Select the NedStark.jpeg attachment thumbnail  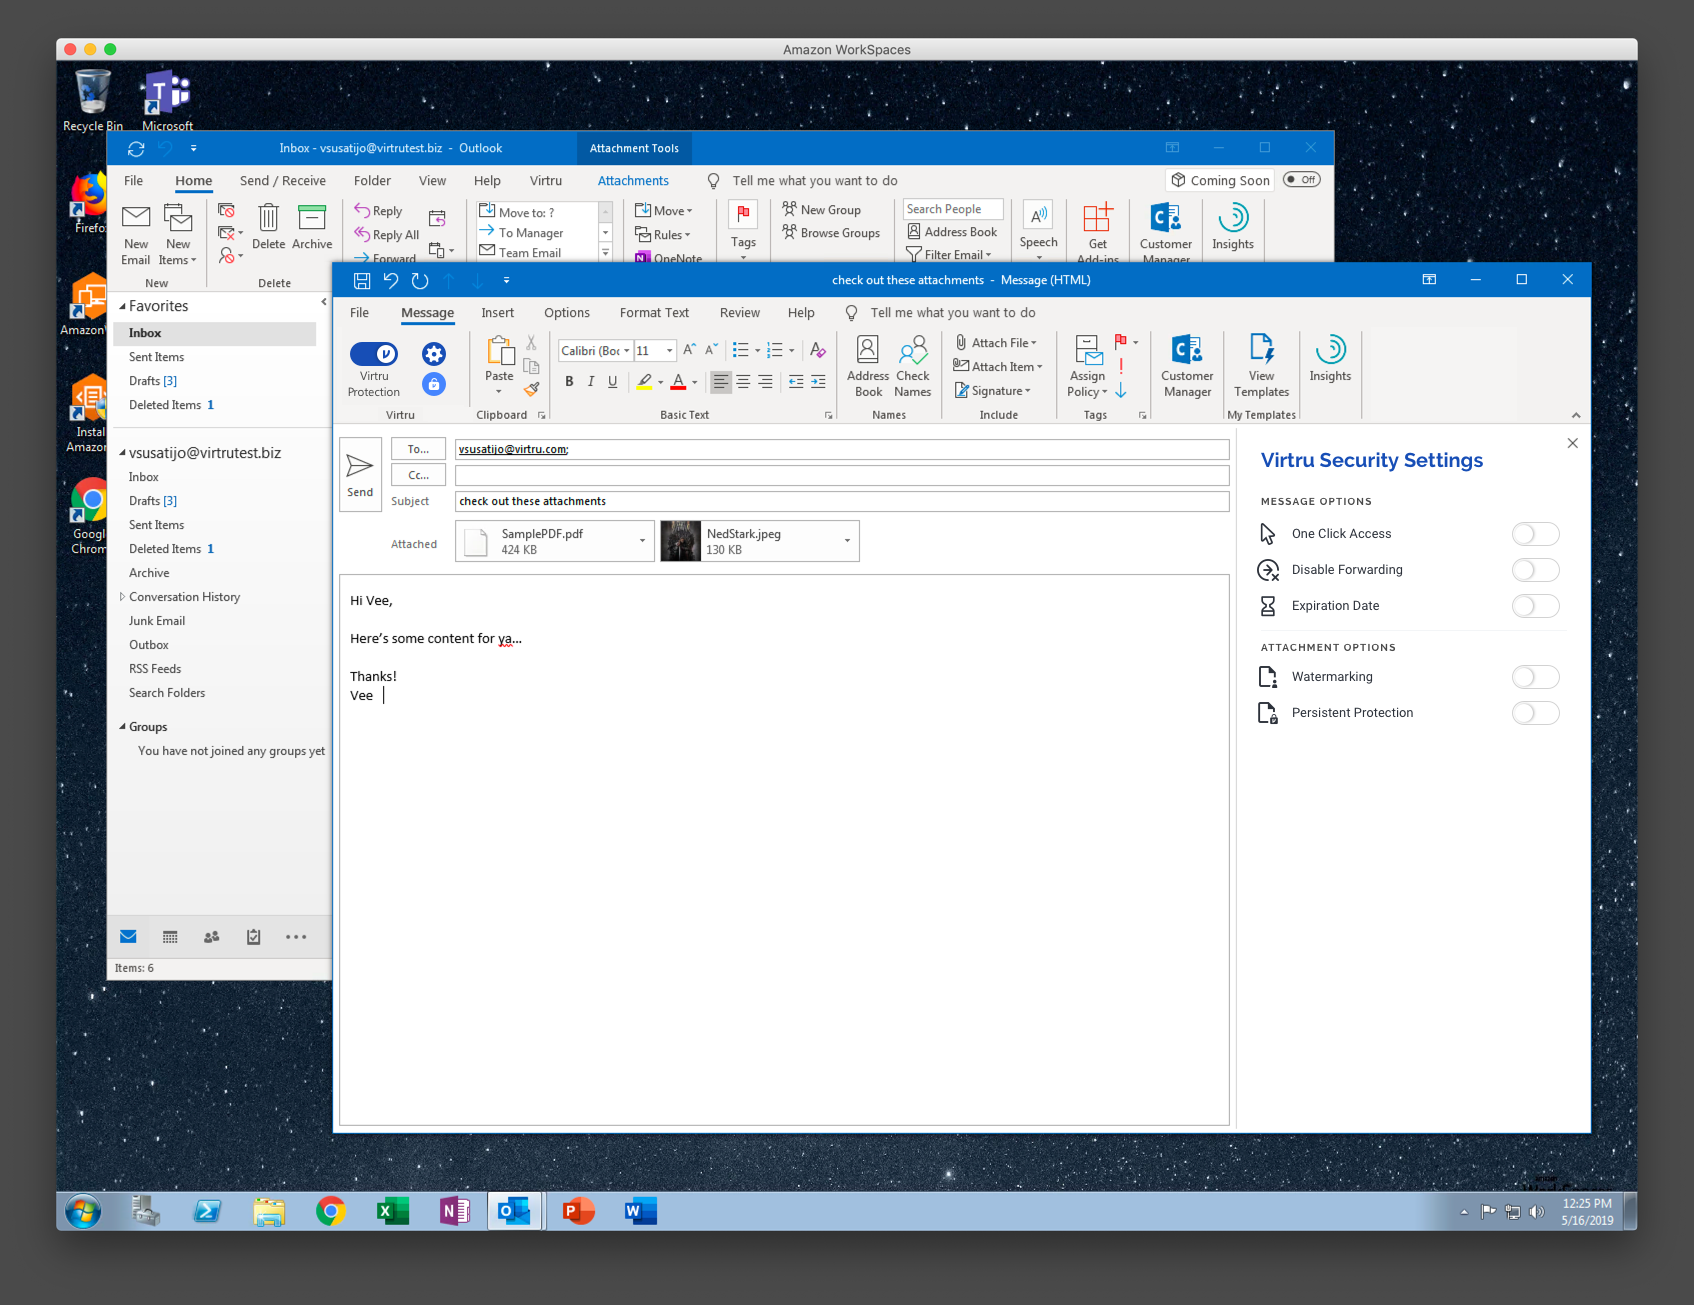click(681, 541)
